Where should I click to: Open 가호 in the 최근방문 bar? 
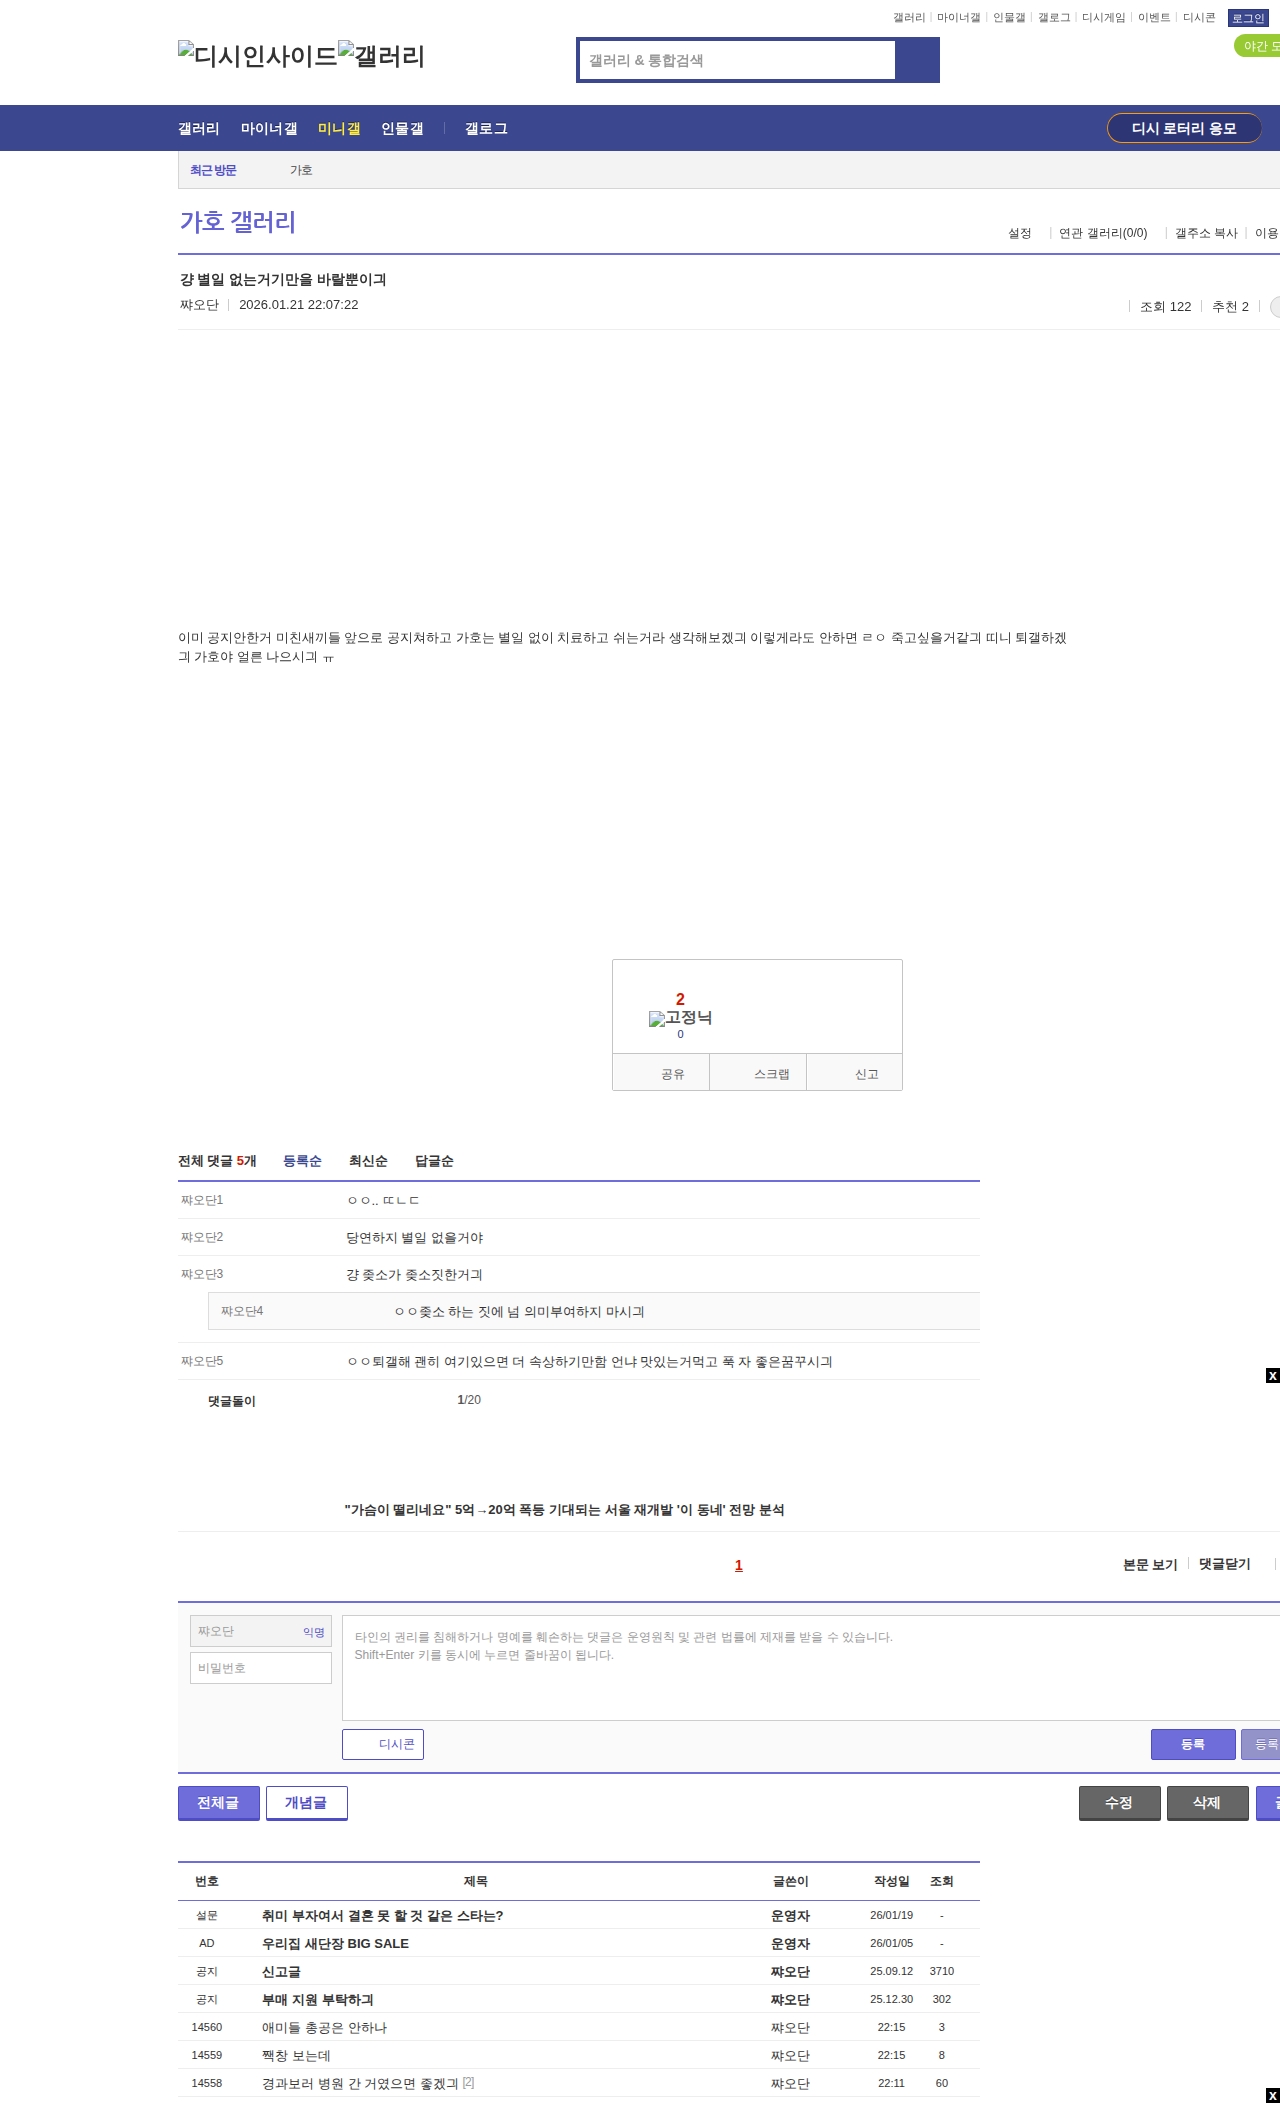[301, 170]
